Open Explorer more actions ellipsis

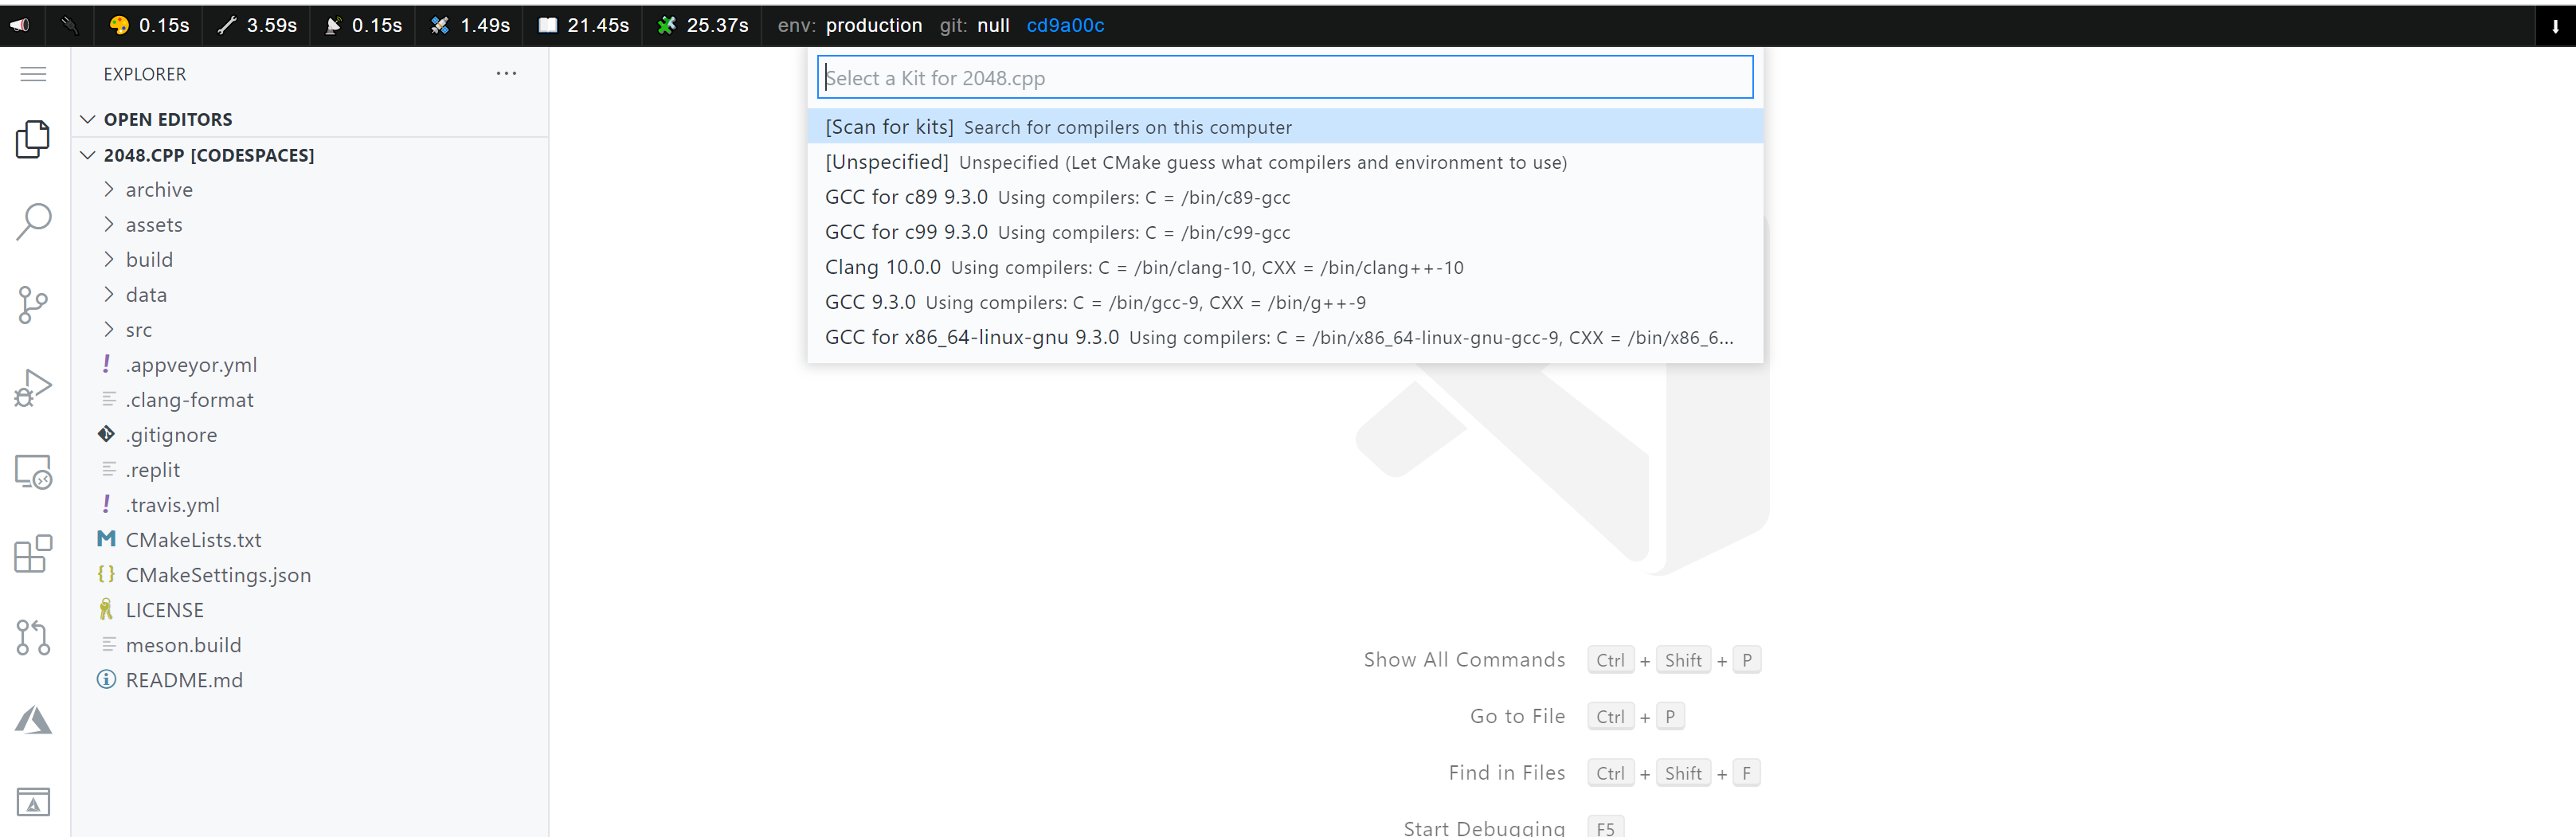pyautogui.click(x=507, y=73)
